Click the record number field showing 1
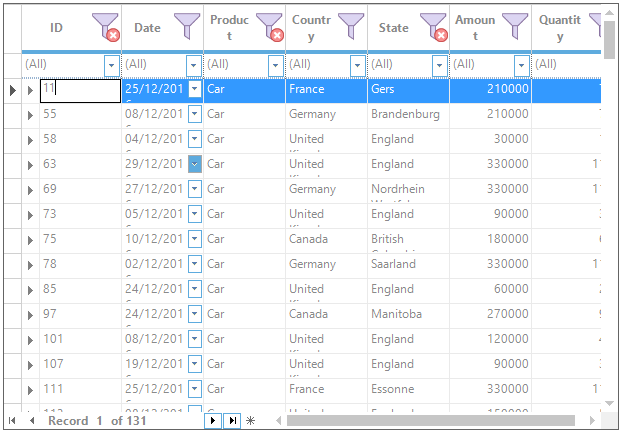 point(99,421)
